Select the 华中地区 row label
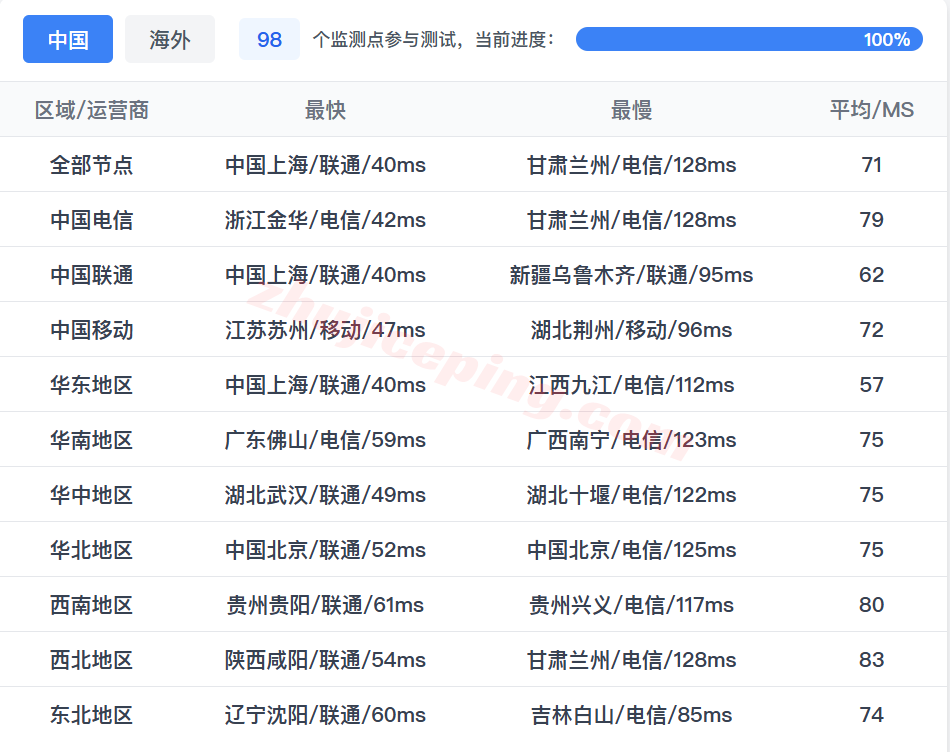 (x=91, y=495)
